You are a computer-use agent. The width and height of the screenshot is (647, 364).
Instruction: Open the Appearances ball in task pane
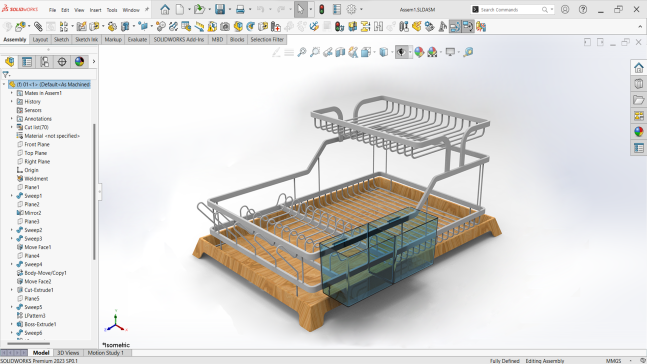coord(639,132)
